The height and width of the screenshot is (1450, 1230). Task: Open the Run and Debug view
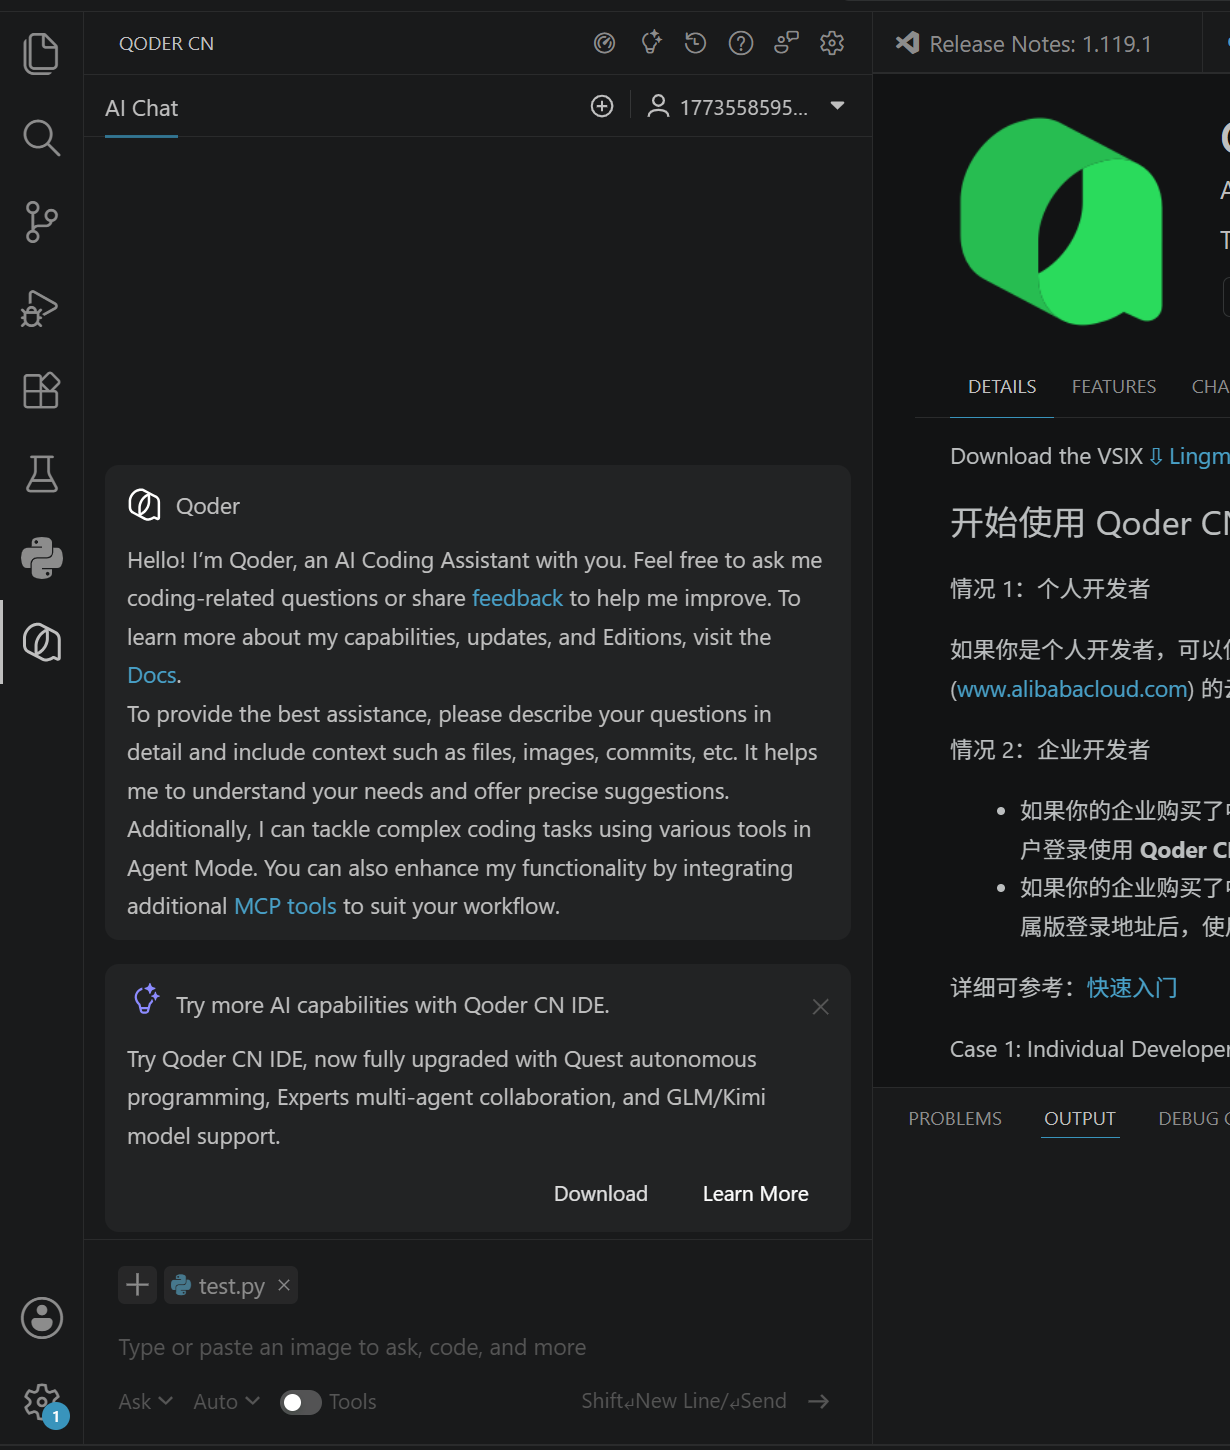point(41,308)
